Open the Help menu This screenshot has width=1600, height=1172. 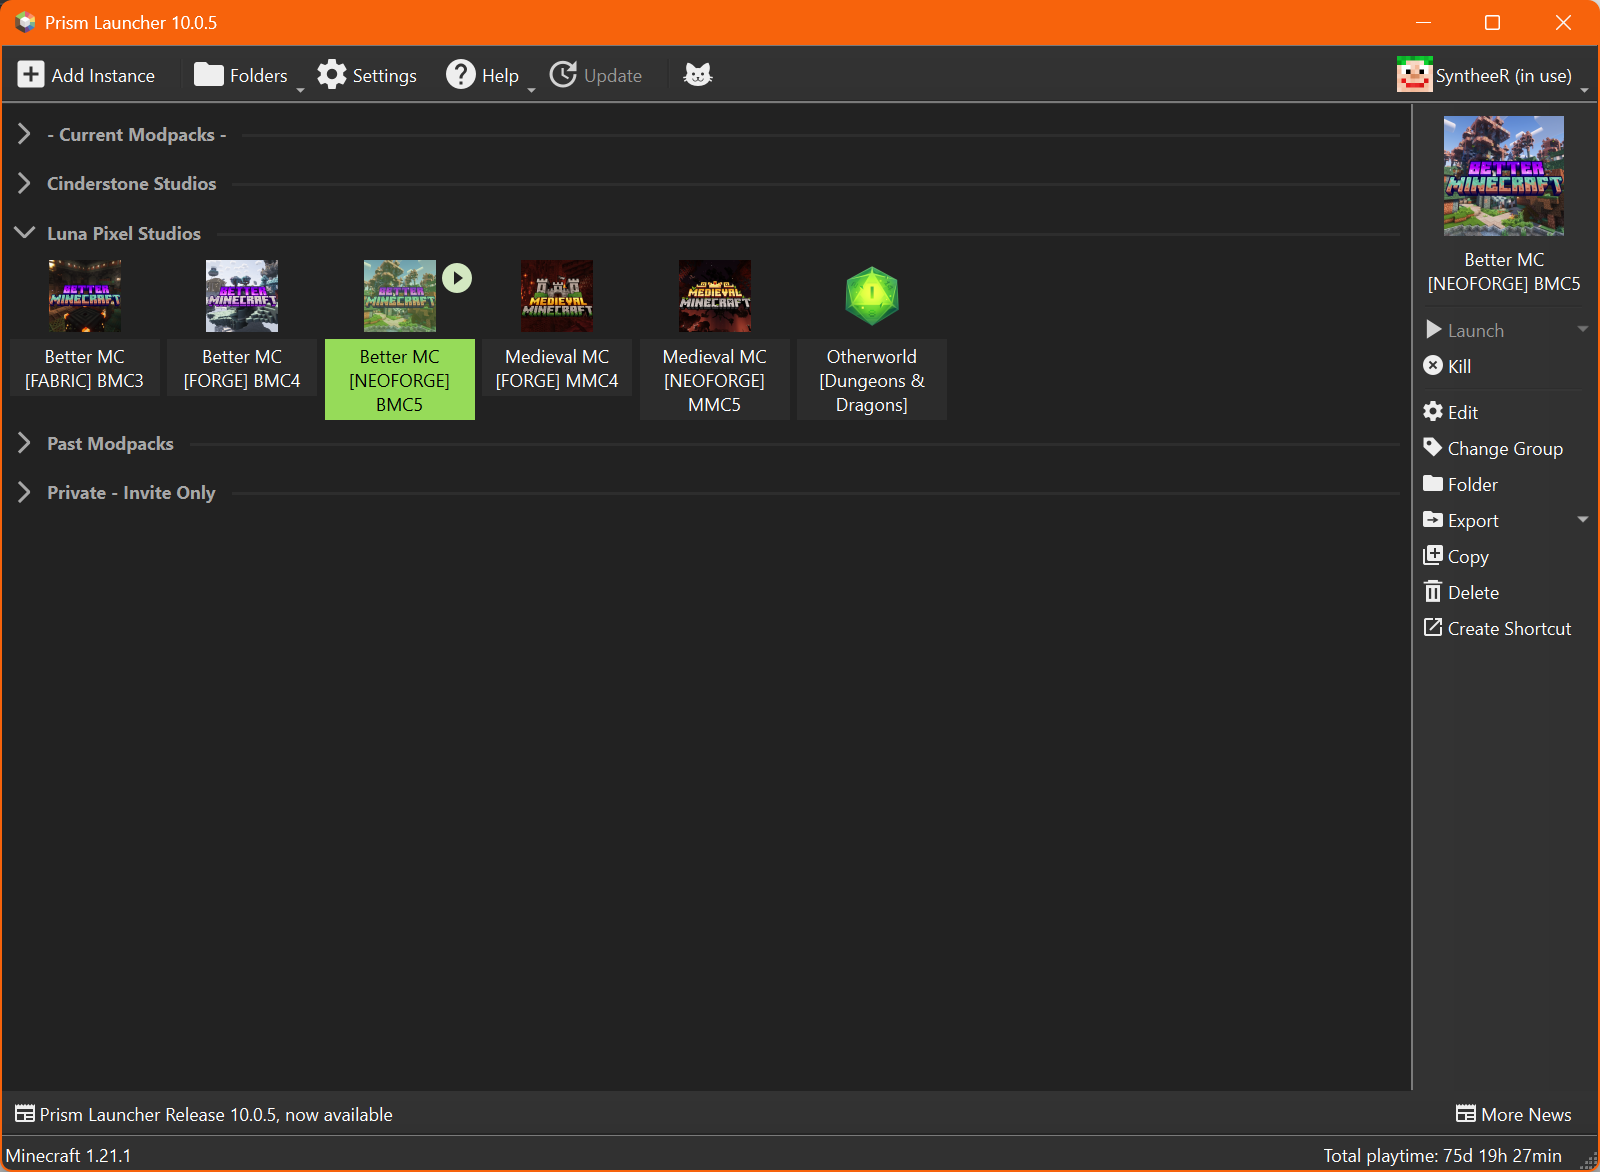tap(483, 75)
